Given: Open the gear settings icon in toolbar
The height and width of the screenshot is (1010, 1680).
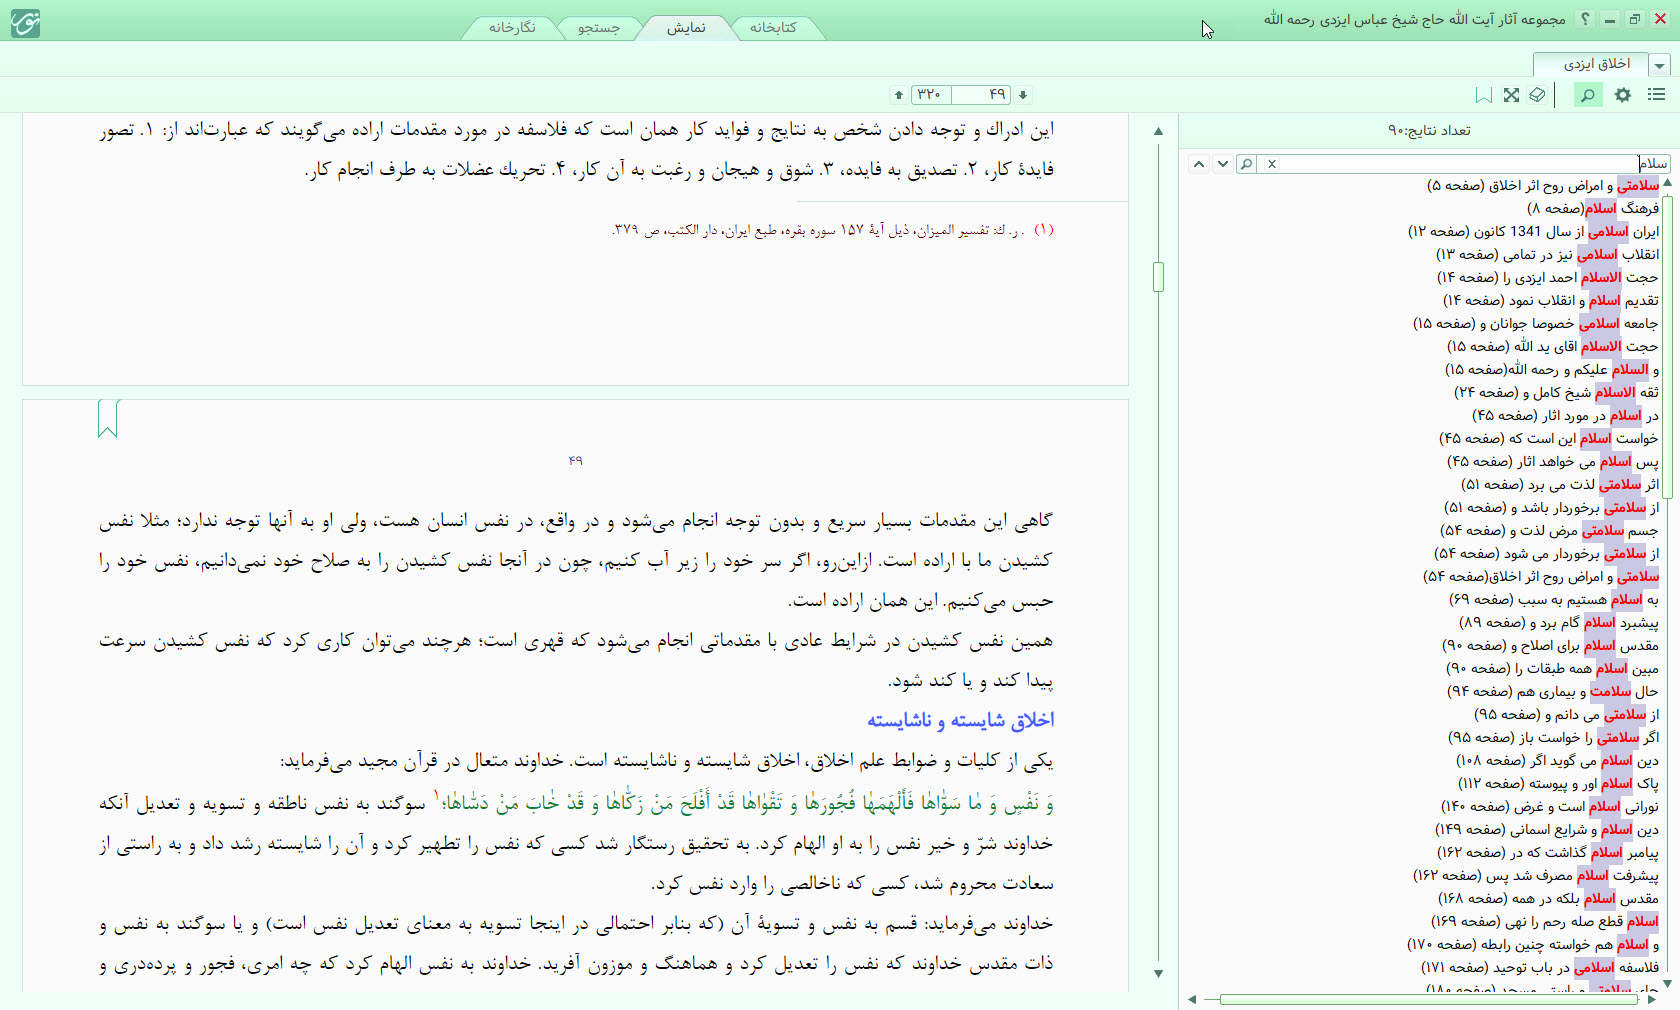Looking at the screenshot, I should (x=1623, y=95).
